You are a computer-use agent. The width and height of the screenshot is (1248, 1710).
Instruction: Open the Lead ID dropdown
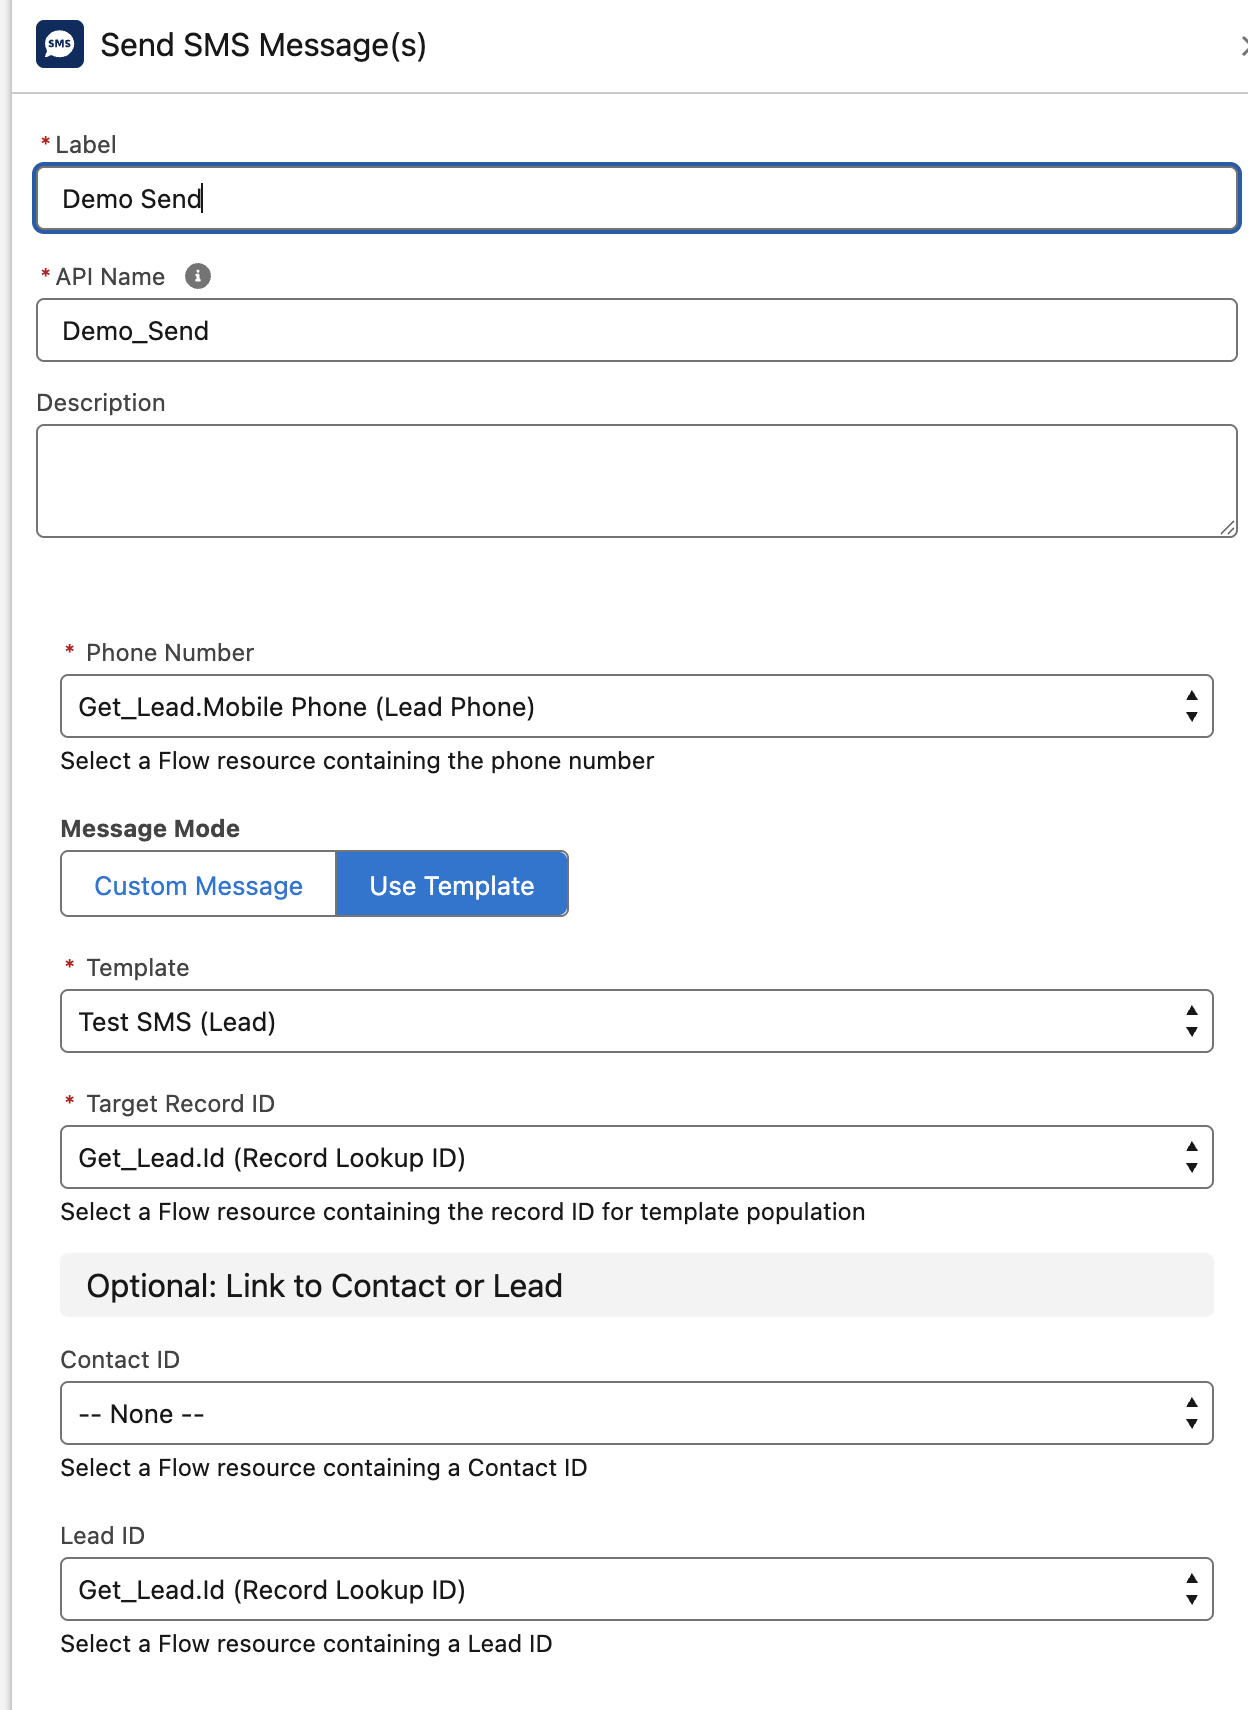[636, 1590]
